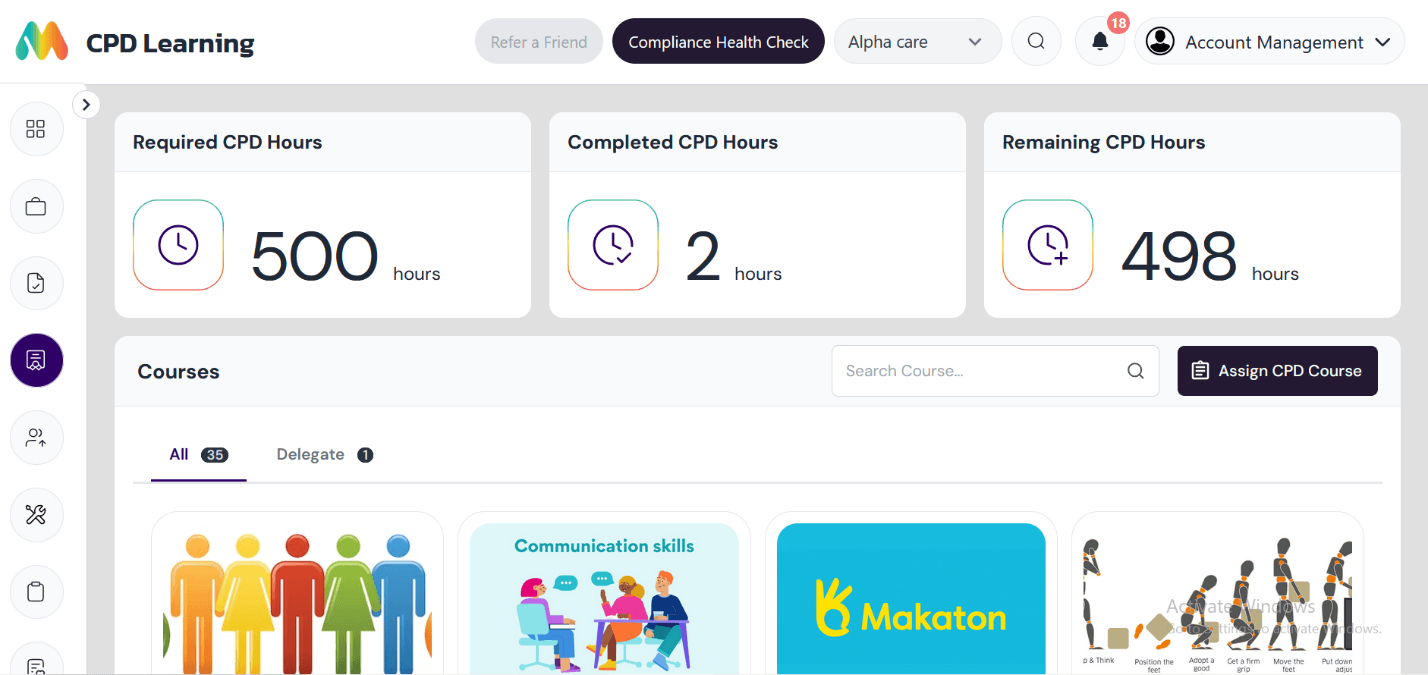Open the dashboard grid icon in sidebar
Viewport: 1428px width, 675px height.
(36, 128)
